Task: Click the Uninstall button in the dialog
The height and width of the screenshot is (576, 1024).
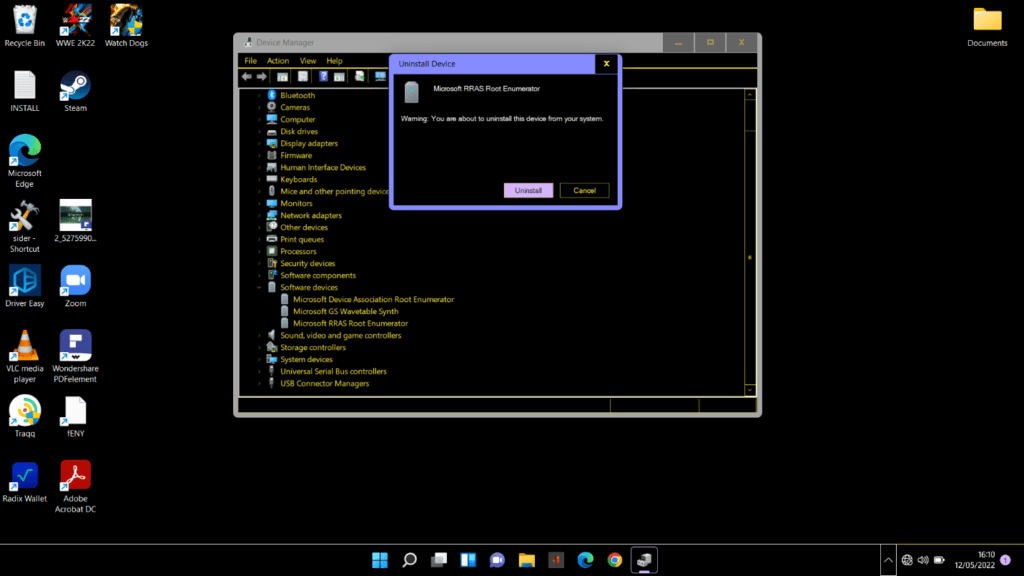Action: pyautogui.click(x=528, y=189)
